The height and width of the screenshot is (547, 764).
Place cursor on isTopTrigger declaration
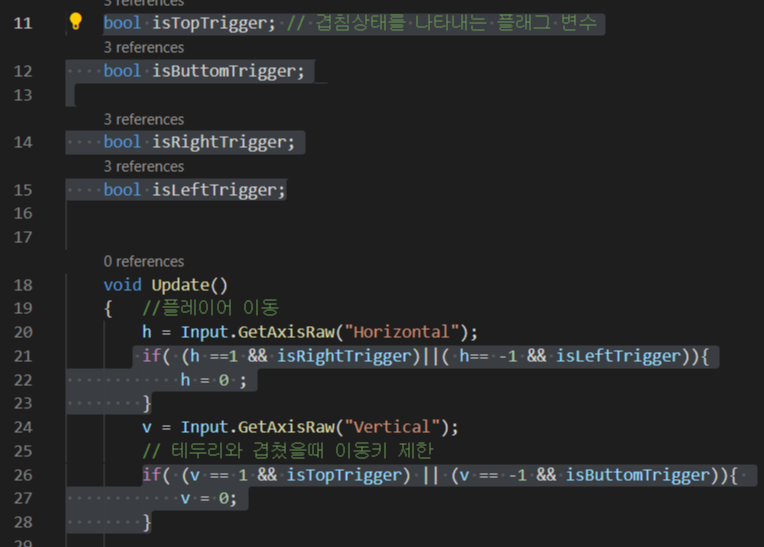(x=209, y=23)
